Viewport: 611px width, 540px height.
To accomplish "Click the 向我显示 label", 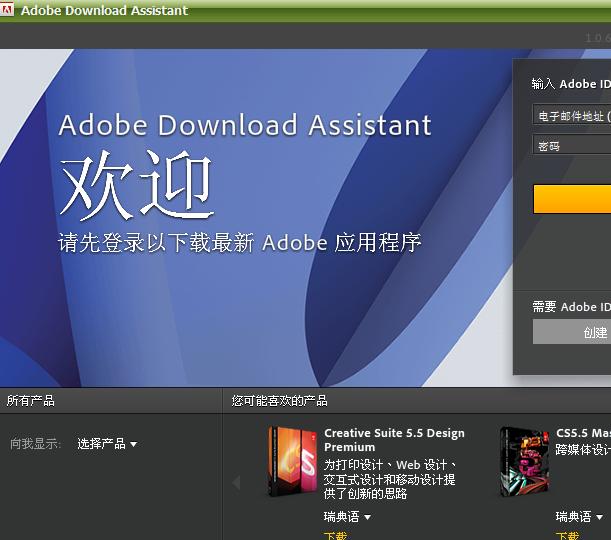I will point(35,443).
